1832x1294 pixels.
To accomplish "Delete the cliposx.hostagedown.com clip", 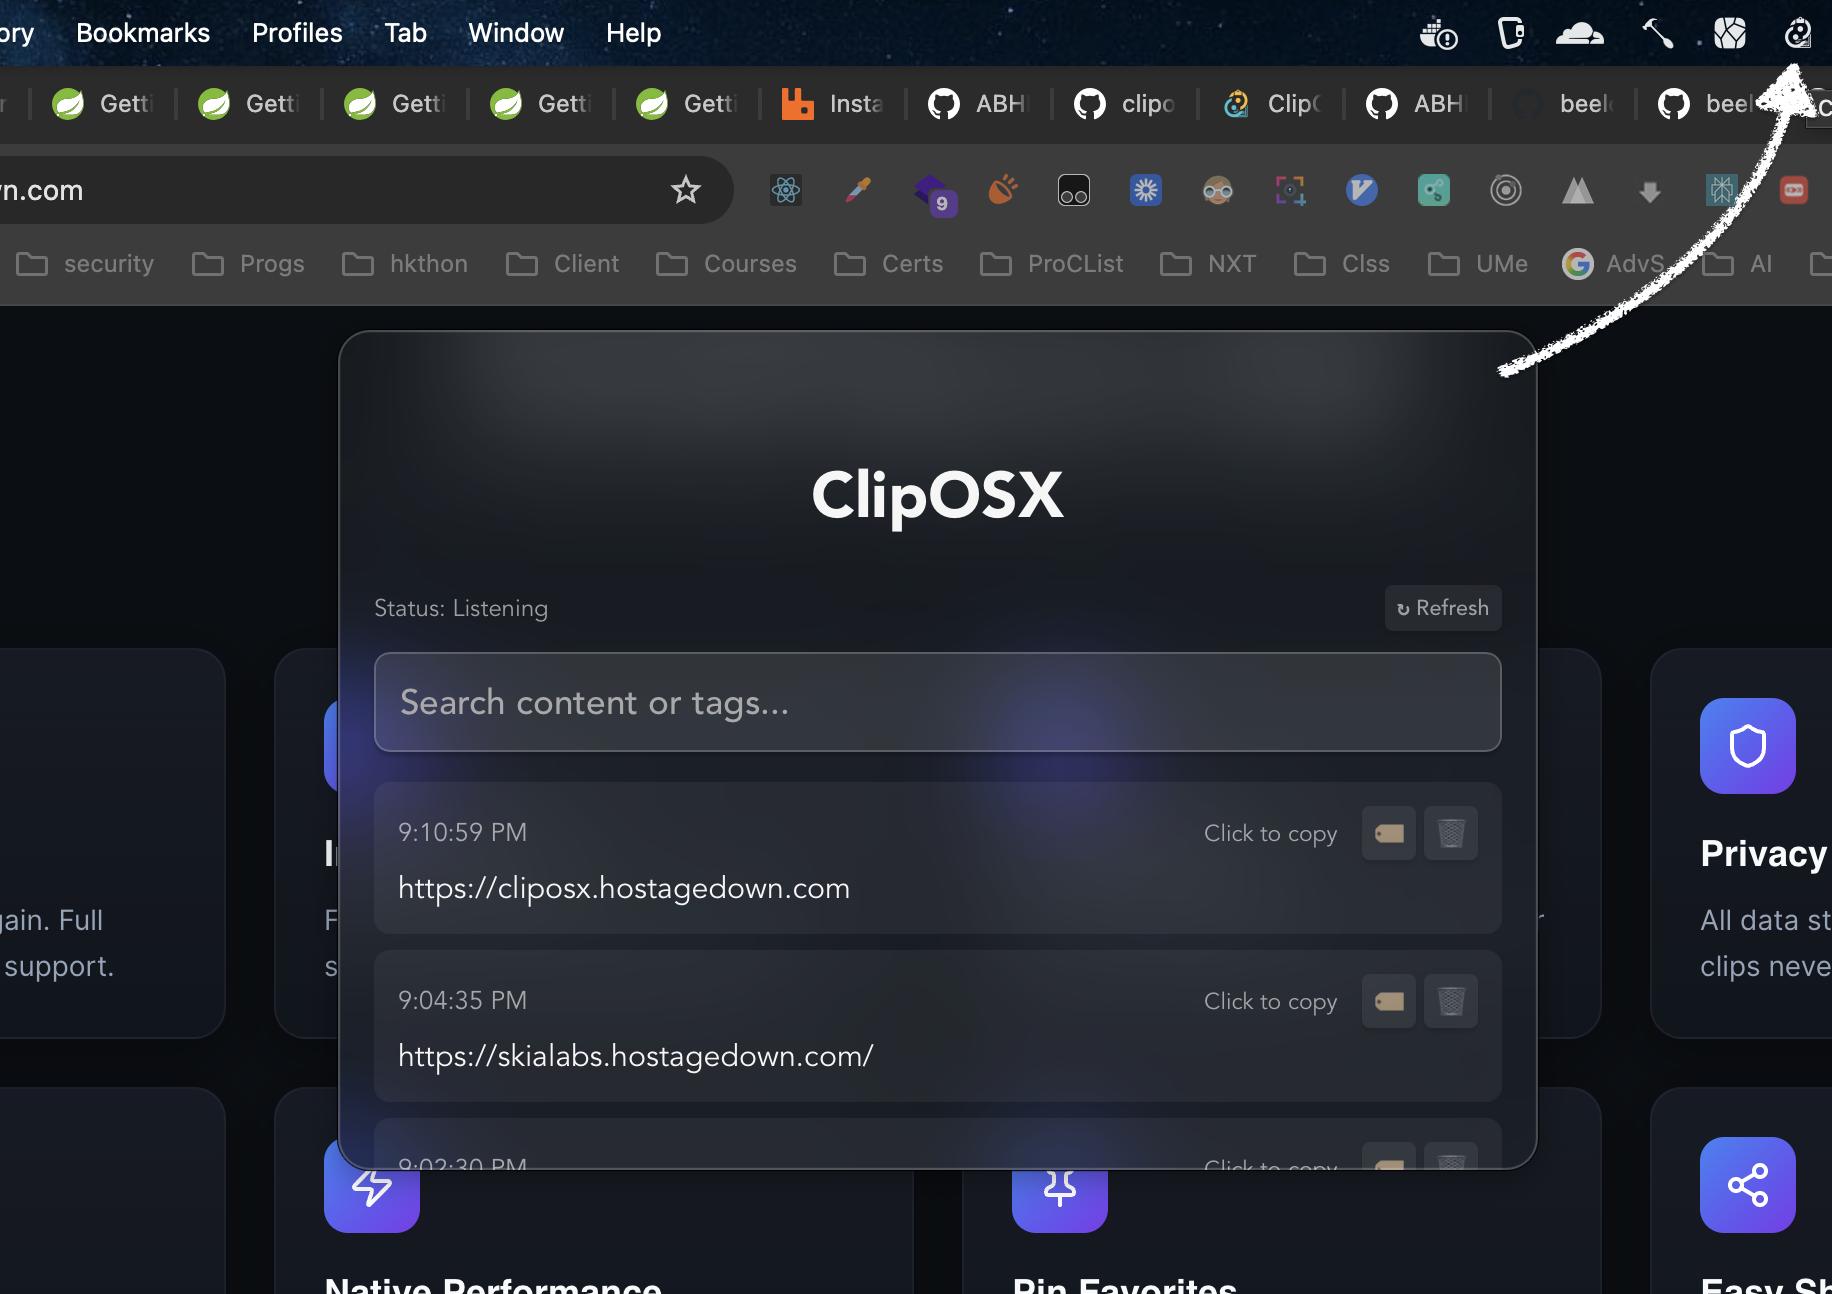I will pos(1451,833).
